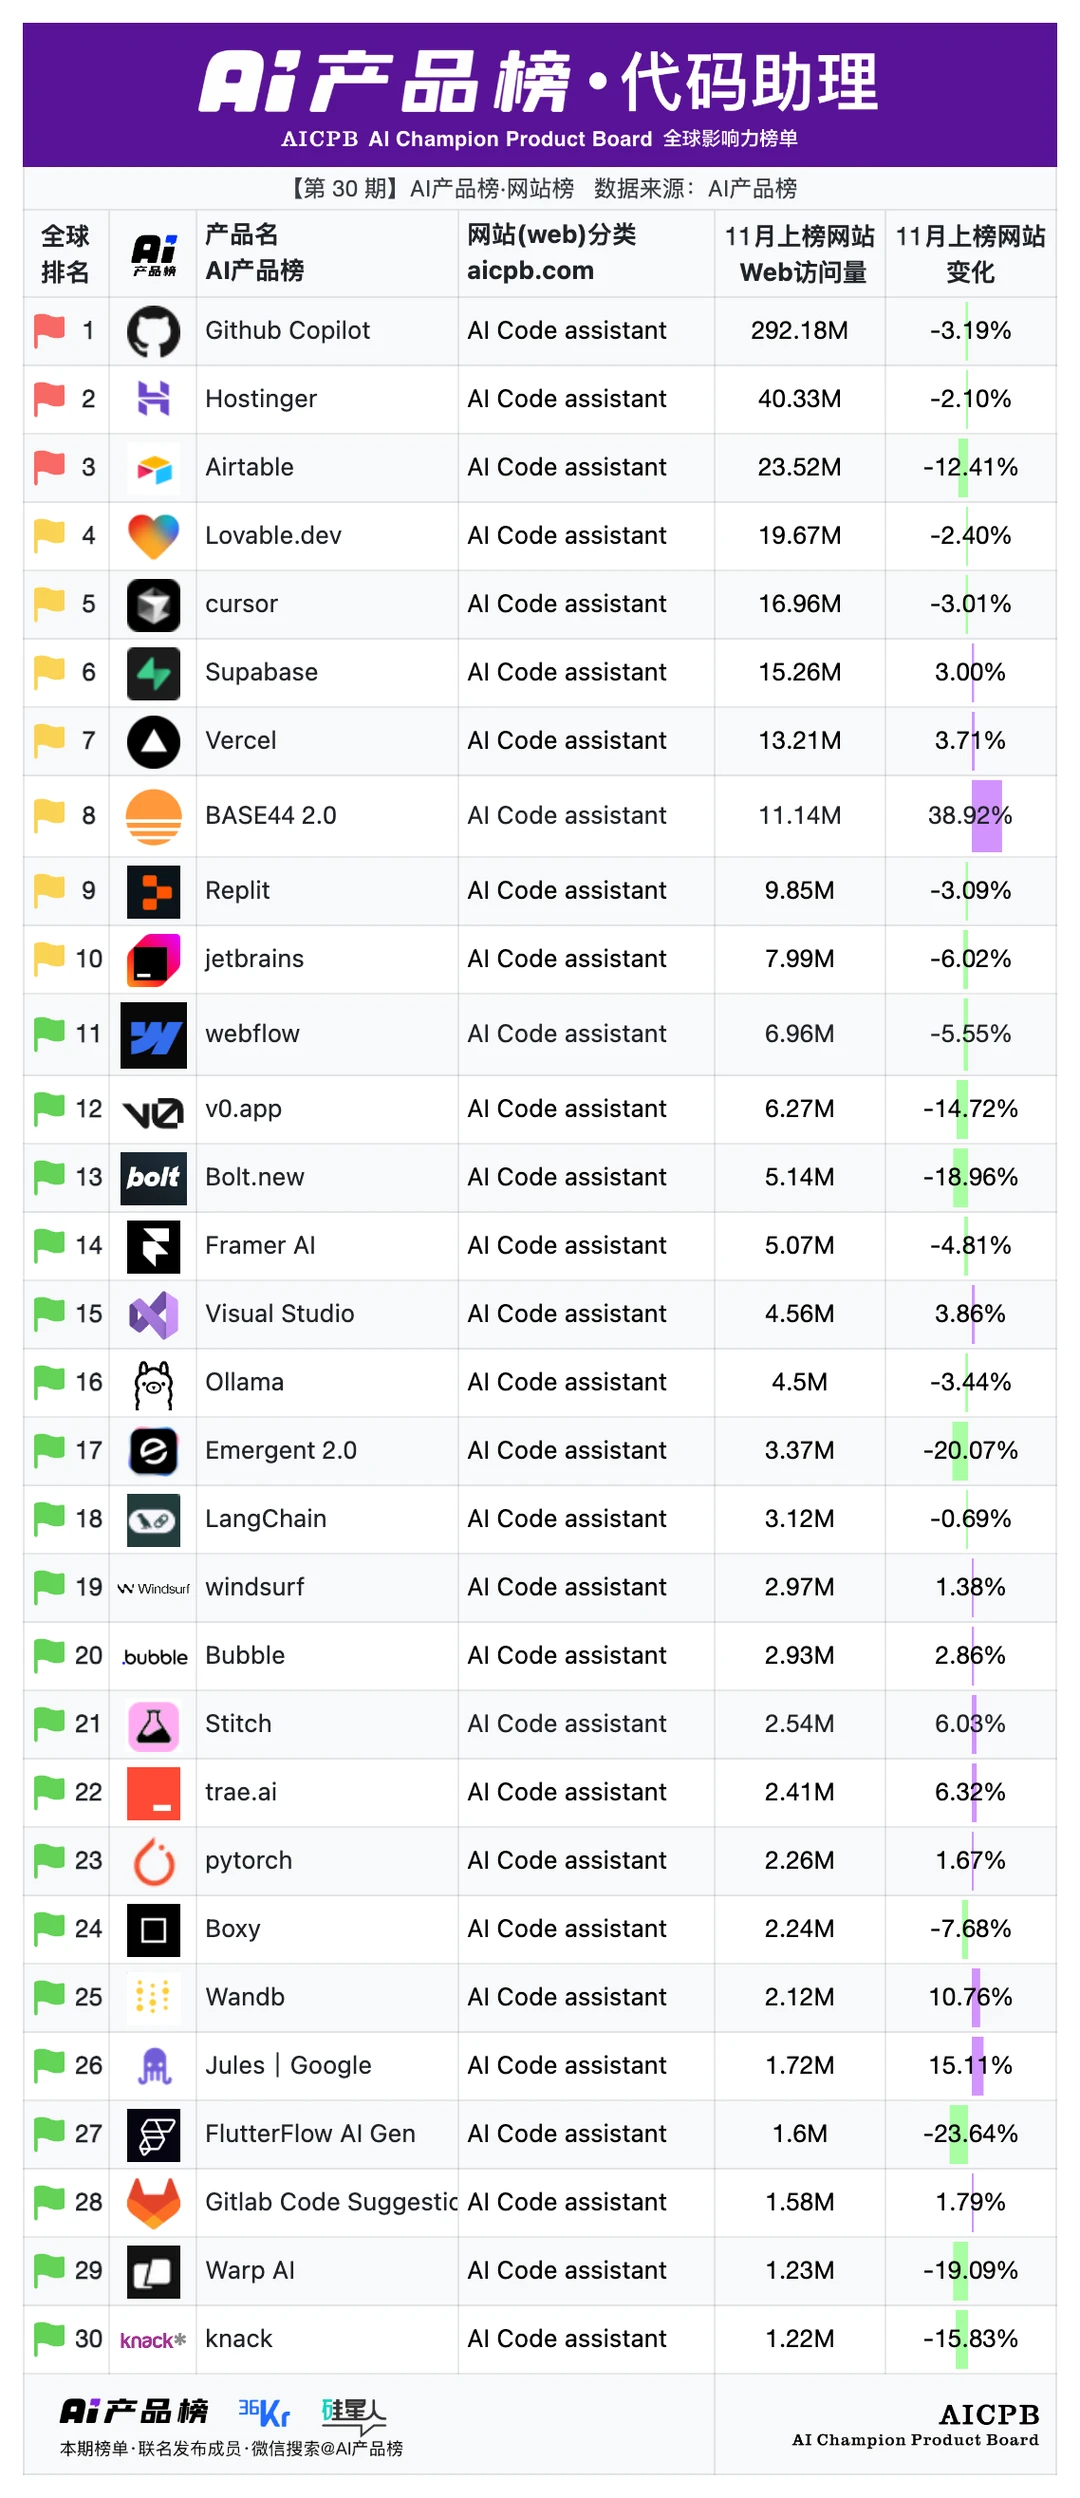The height and width of the screenshot is (2498, 1080).
Task: Click the Replit orange logo
Action: (153, 891)
